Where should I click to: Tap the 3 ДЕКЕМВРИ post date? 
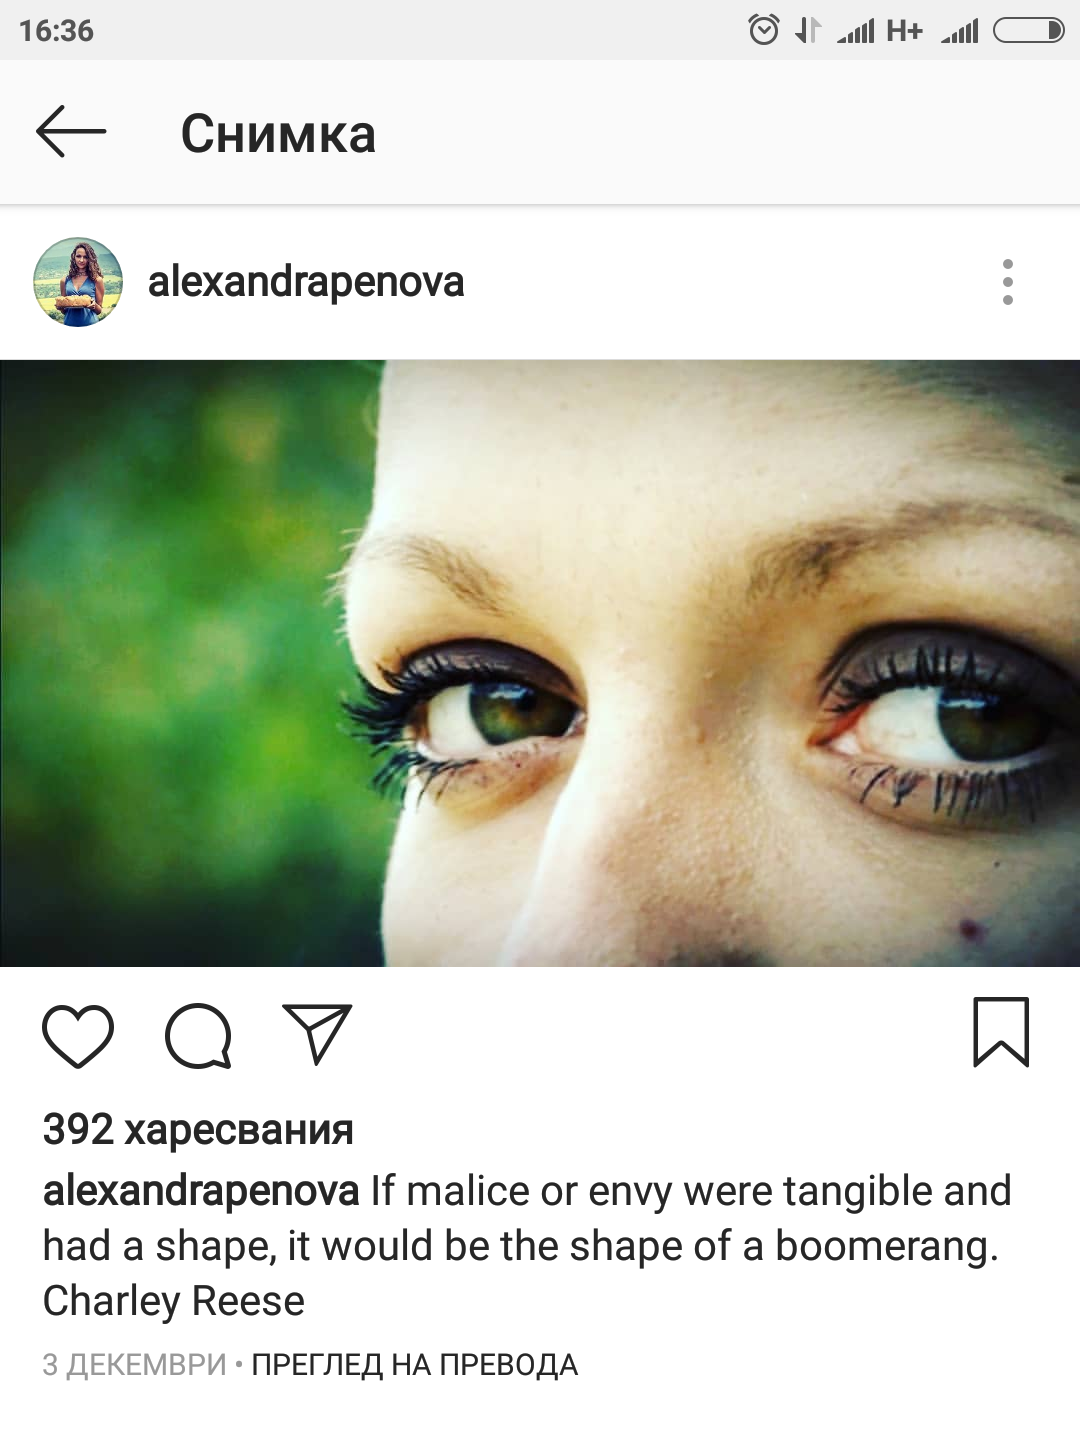(134, 1365)
